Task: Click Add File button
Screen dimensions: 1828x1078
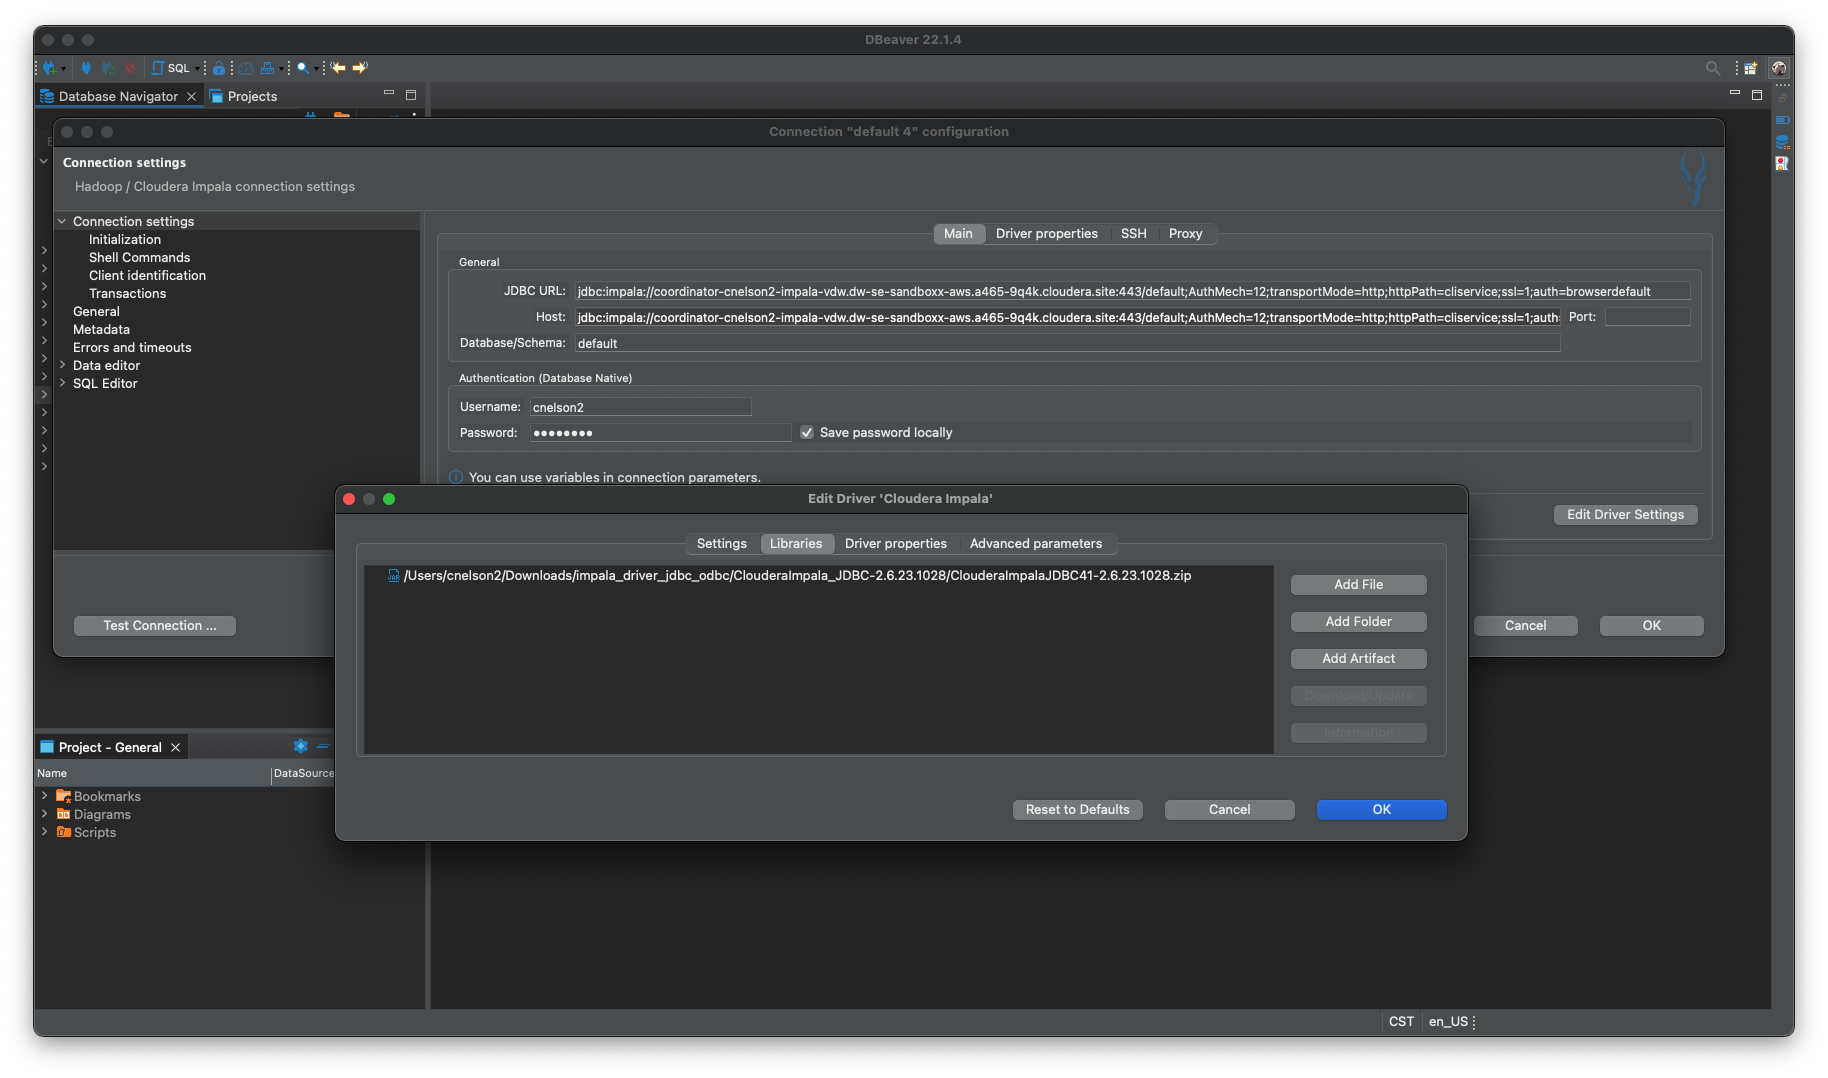Action: 1359,584
